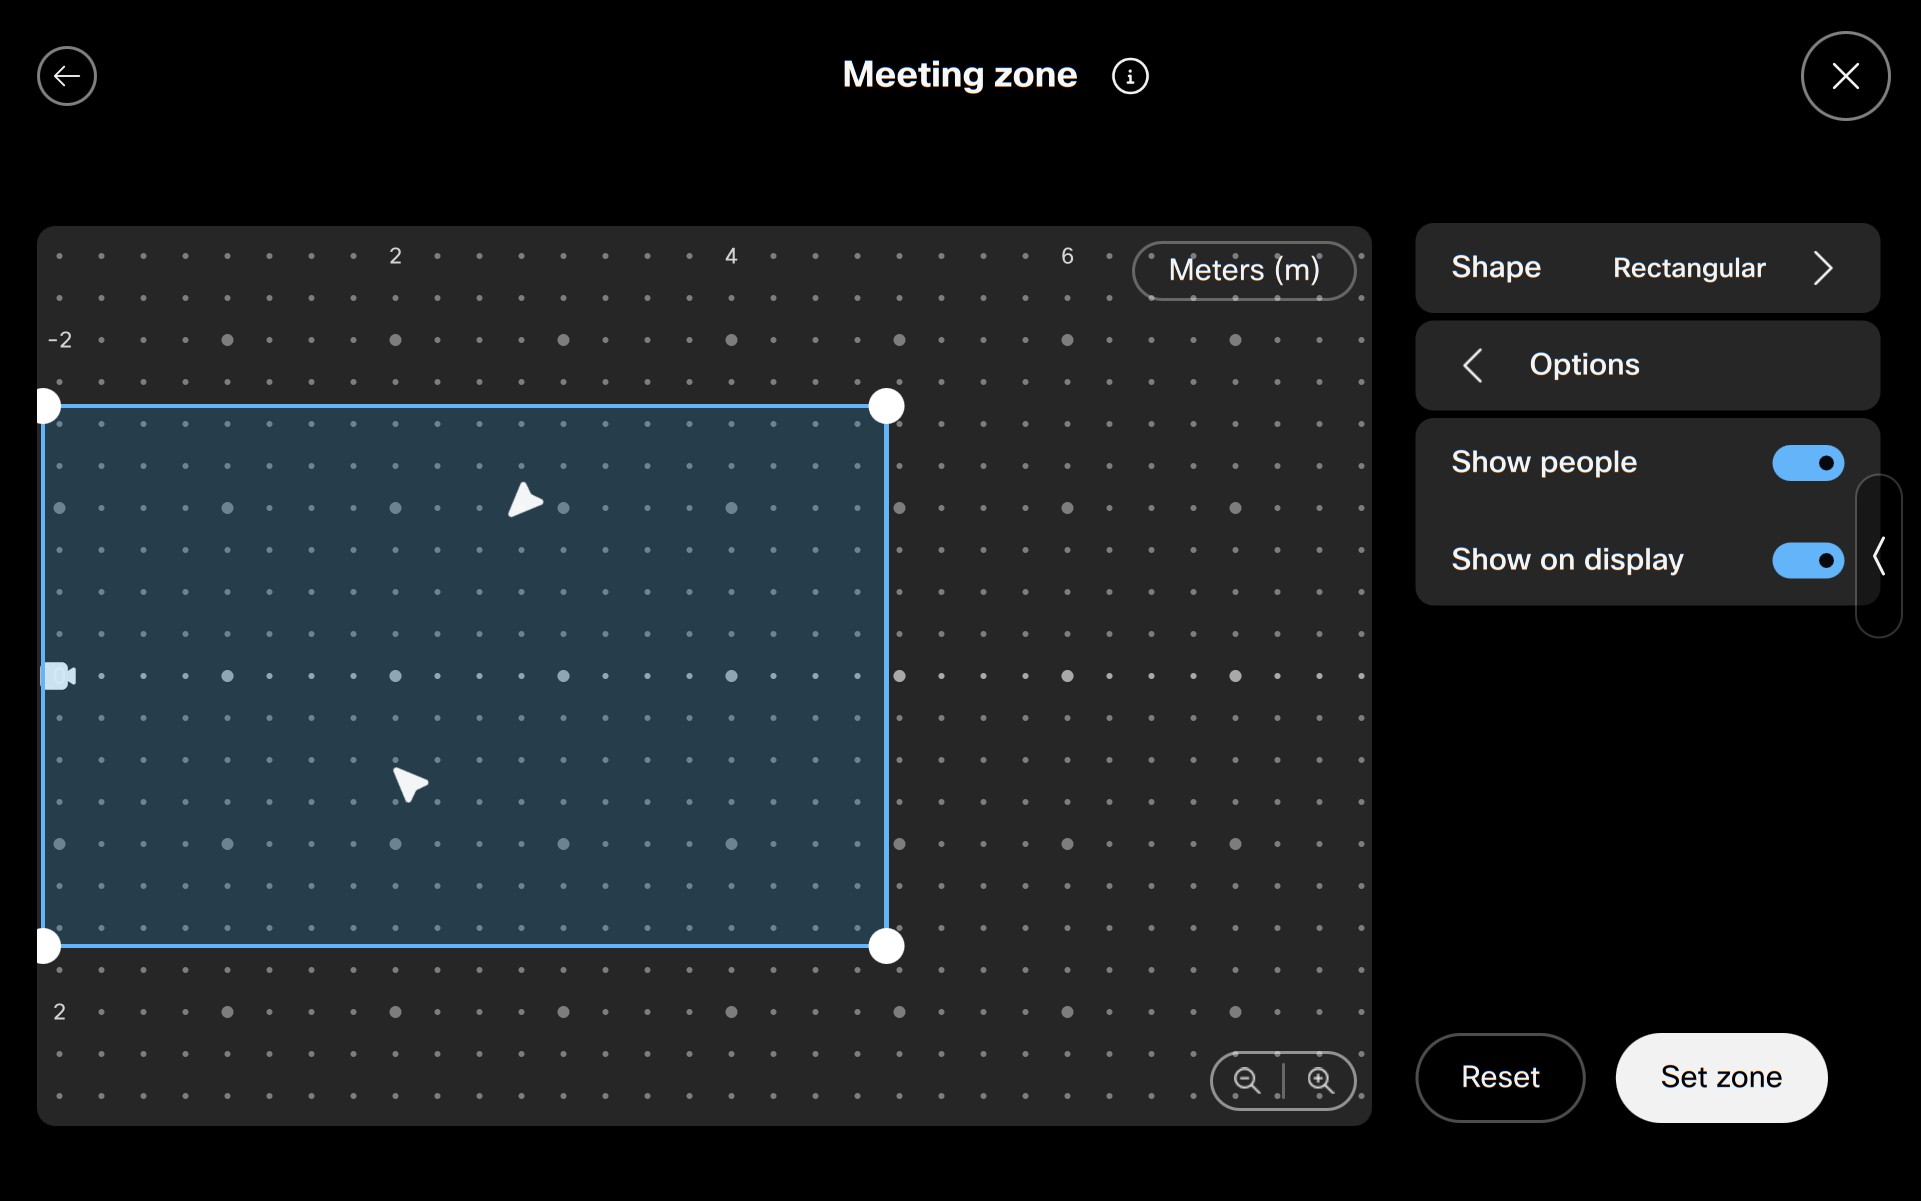Click the back arrow at top left
The image size is (1921, 1201).
coord(66,75)
